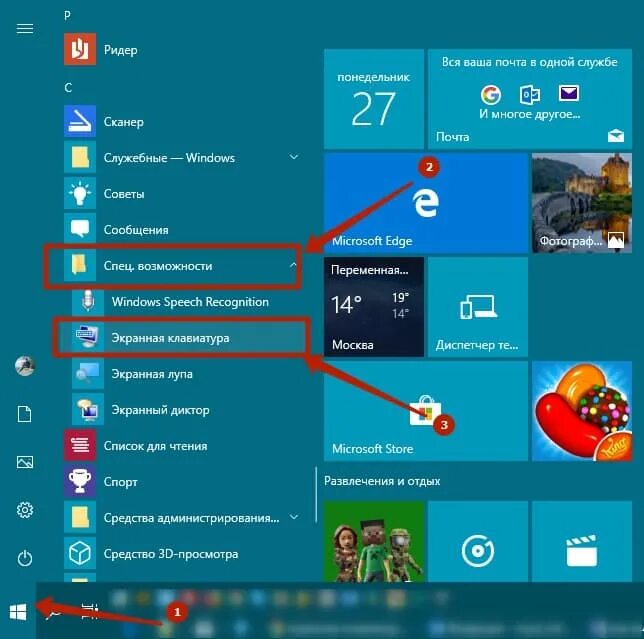Open the calendar tile showing понедельник 27
The image size is (644, 639).
click(x=374, y=99)
